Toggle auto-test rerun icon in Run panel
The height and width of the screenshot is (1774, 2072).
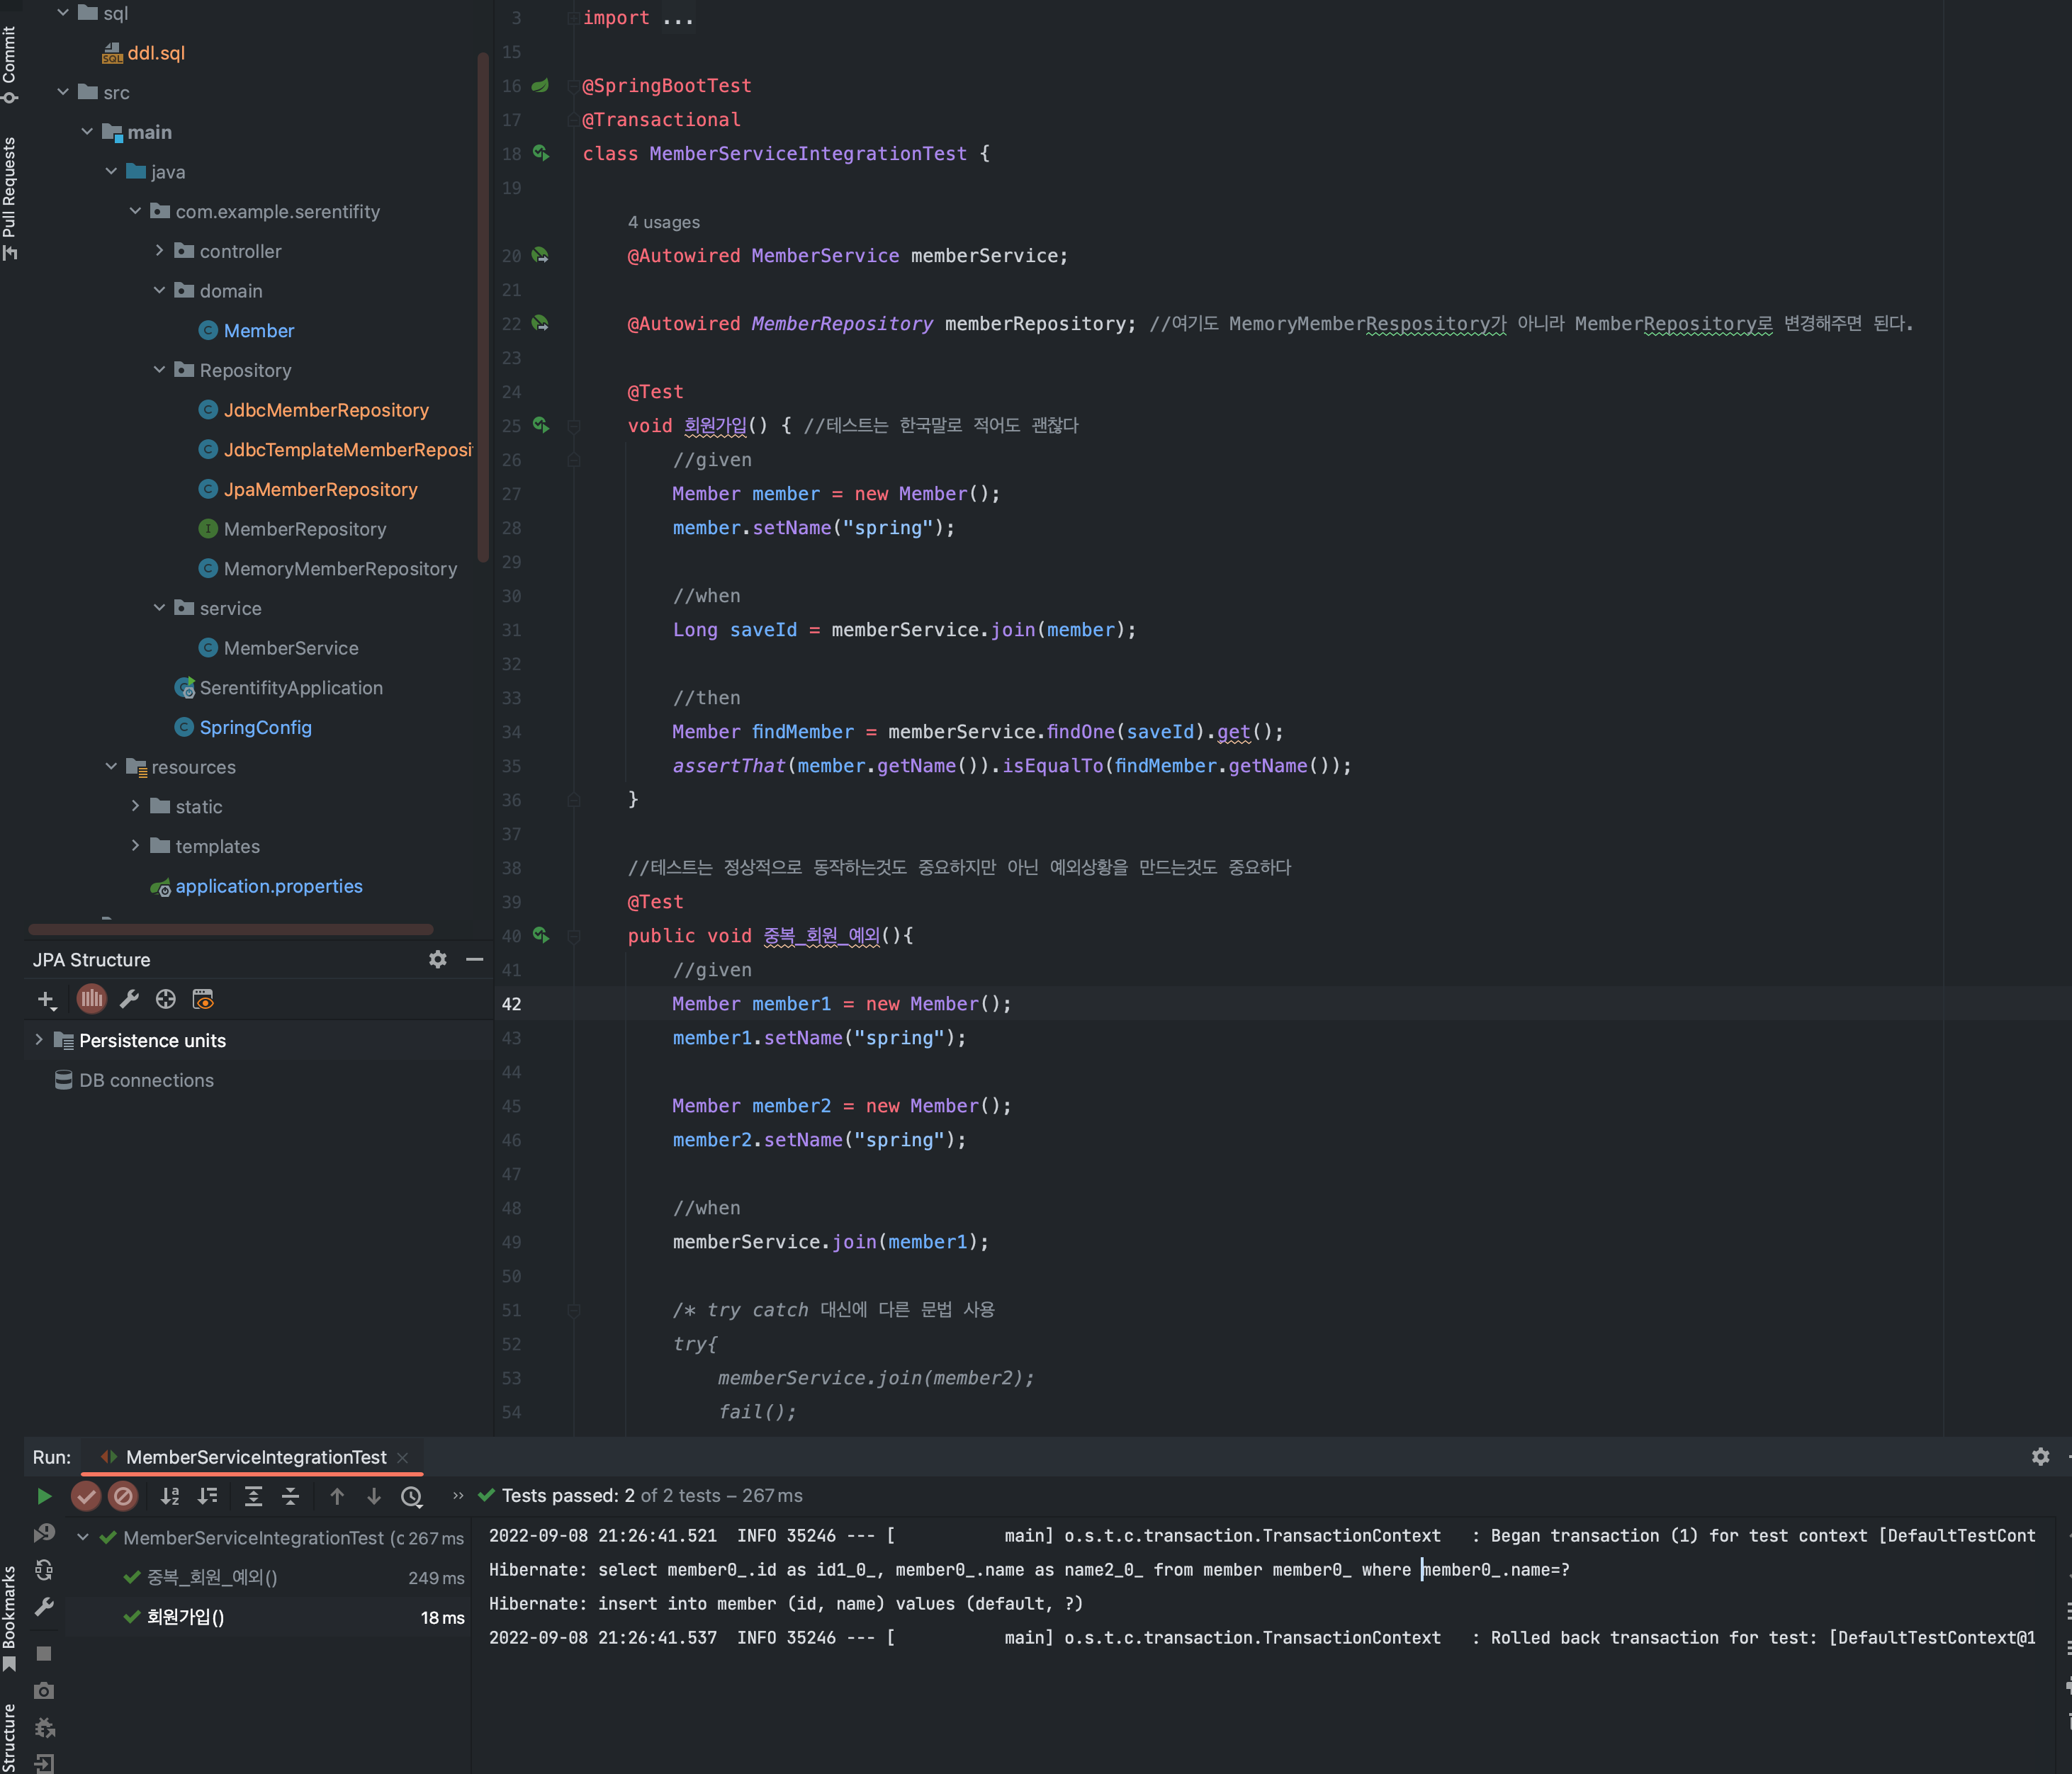[x=44, y=1570]
